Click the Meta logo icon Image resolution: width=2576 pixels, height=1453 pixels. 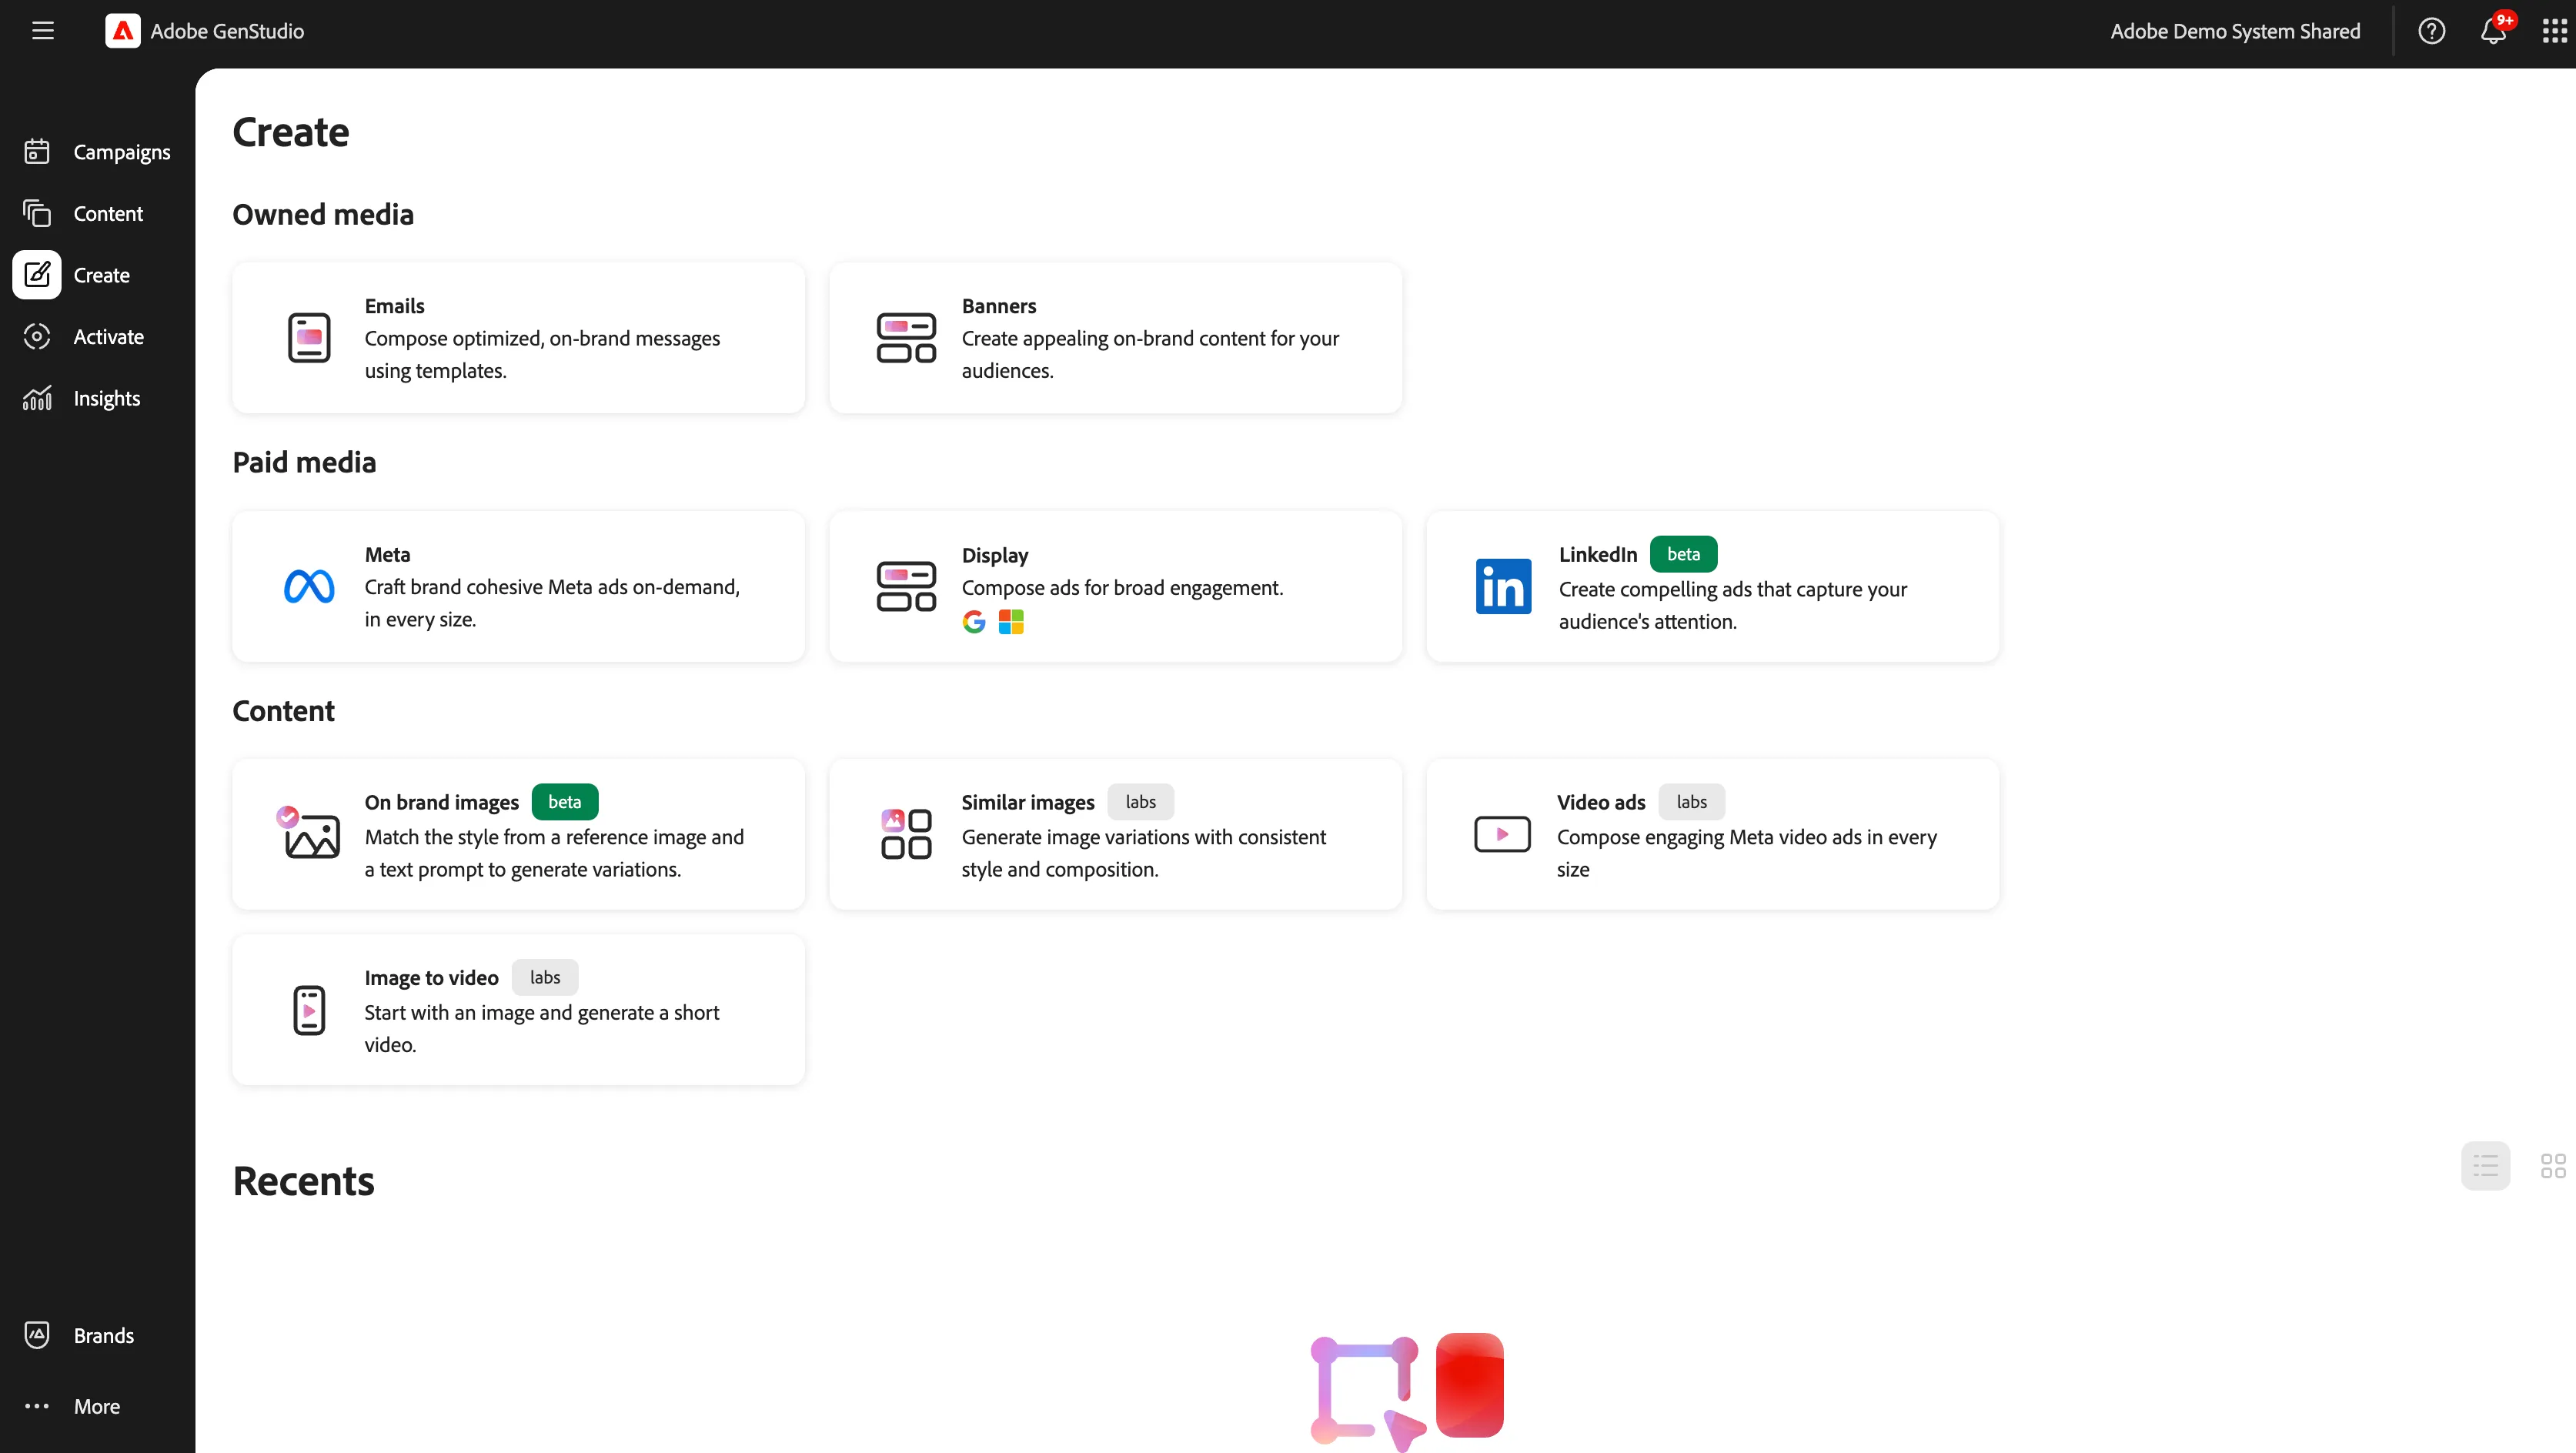tap(309, 586)
